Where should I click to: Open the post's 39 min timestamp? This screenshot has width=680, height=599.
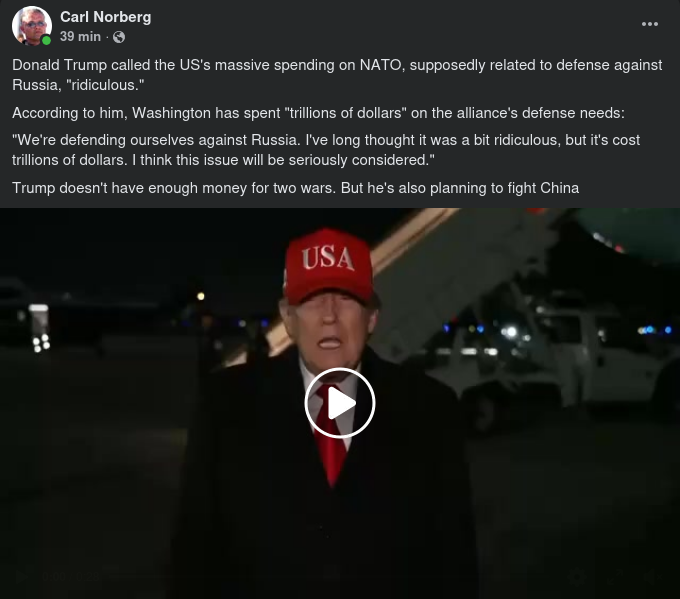[x=80, y=36]
